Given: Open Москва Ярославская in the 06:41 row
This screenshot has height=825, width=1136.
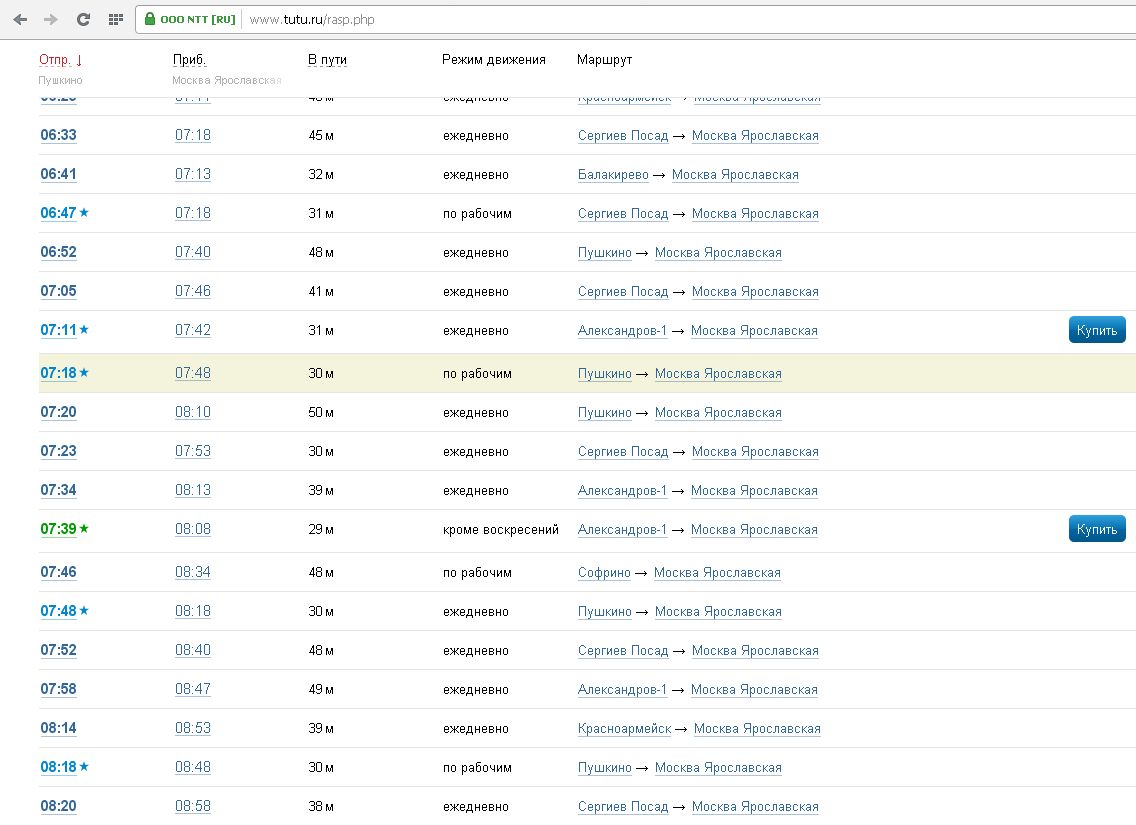Looking at the screenshot, I should click(735, 175).
